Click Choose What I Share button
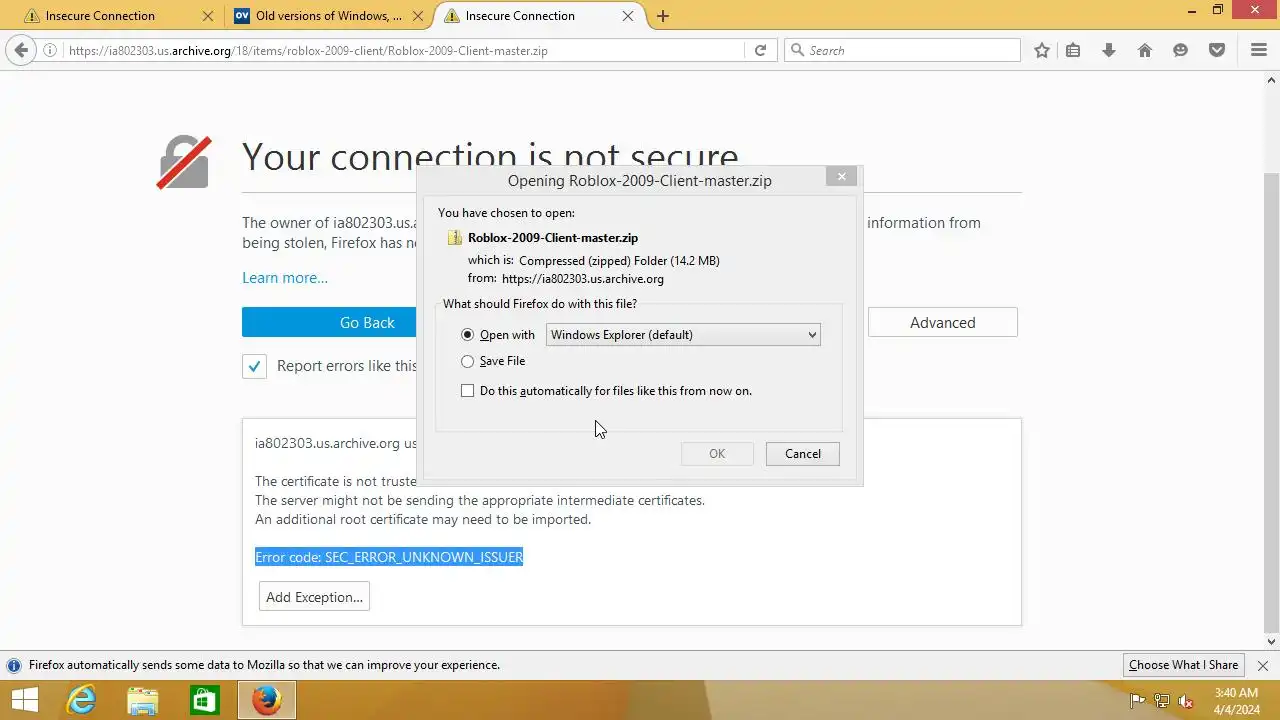This screenshot has height=720, width=1280. tap(1183, 665)
